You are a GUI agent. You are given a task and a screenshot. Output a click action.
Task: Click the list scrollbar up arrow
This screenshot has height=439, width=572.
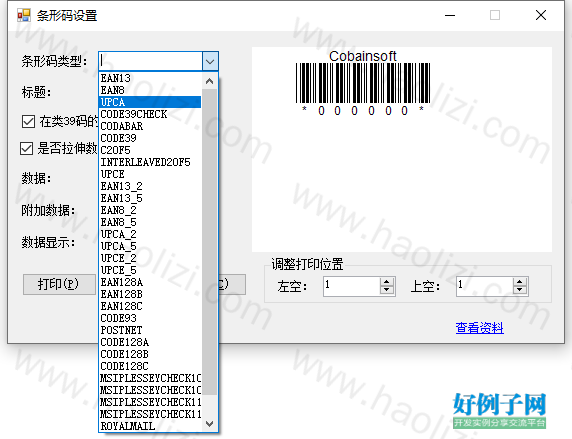click(209, 81)
